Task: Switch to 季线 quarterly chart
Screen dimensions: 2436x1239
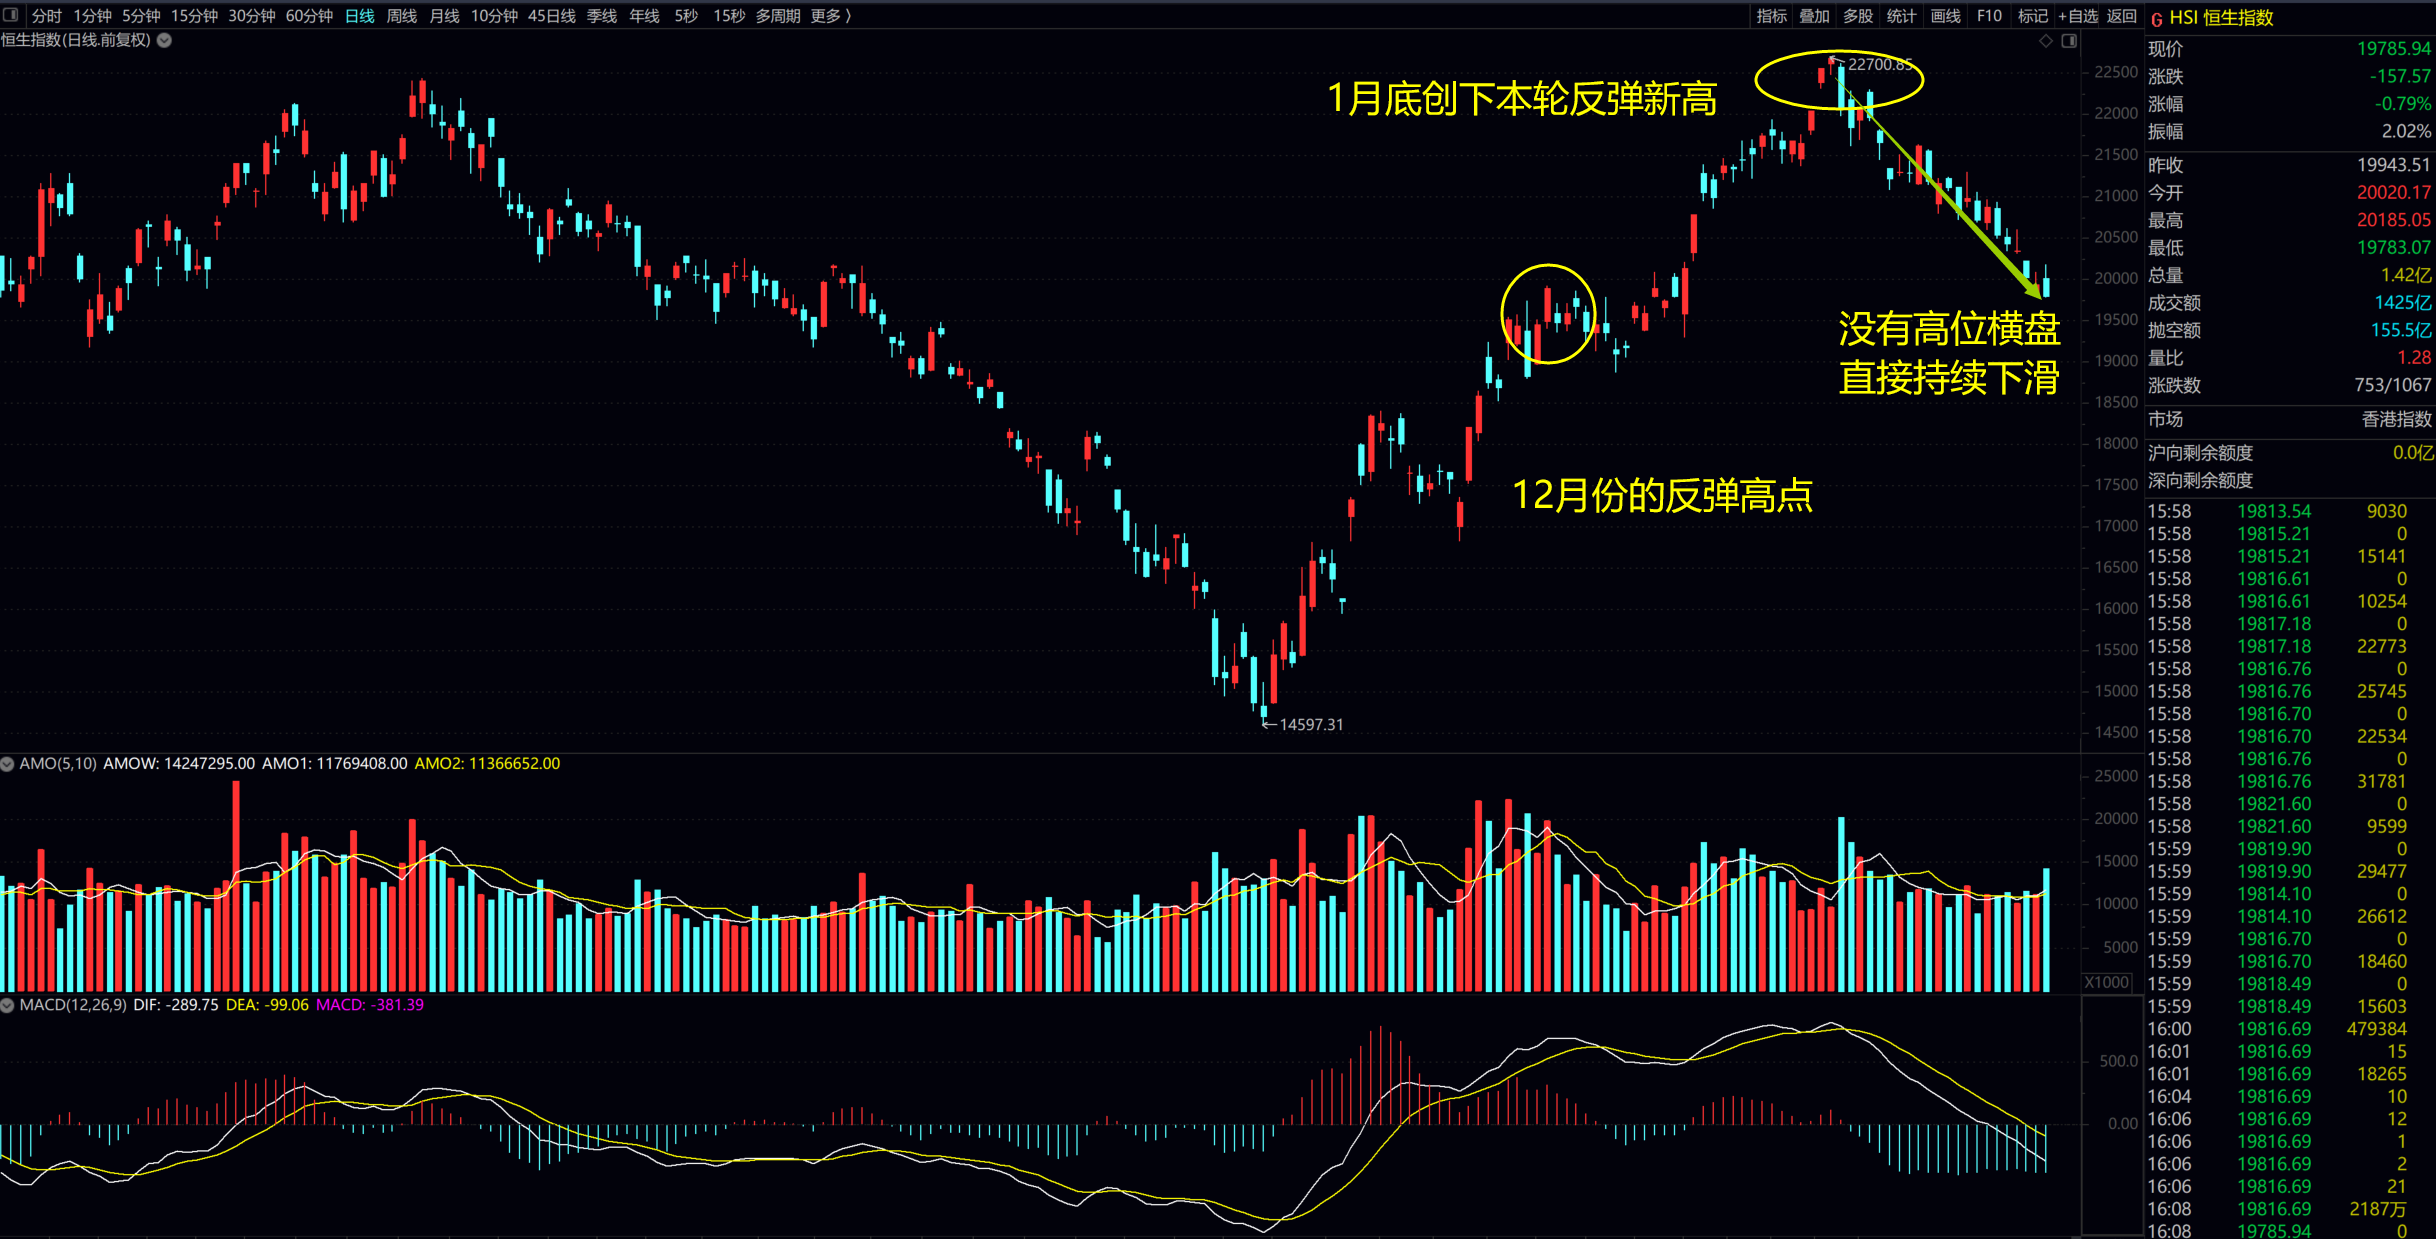Action: coord(602,16)
